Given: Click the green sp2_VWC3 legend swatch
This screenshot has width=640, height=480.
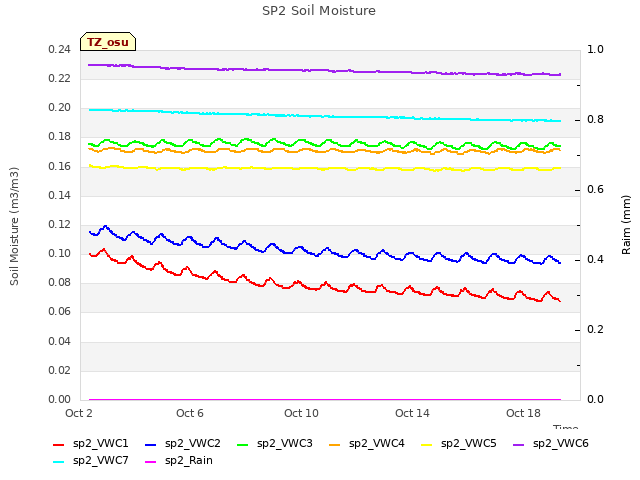Looking at the screenshot, I should pos(243,444).
